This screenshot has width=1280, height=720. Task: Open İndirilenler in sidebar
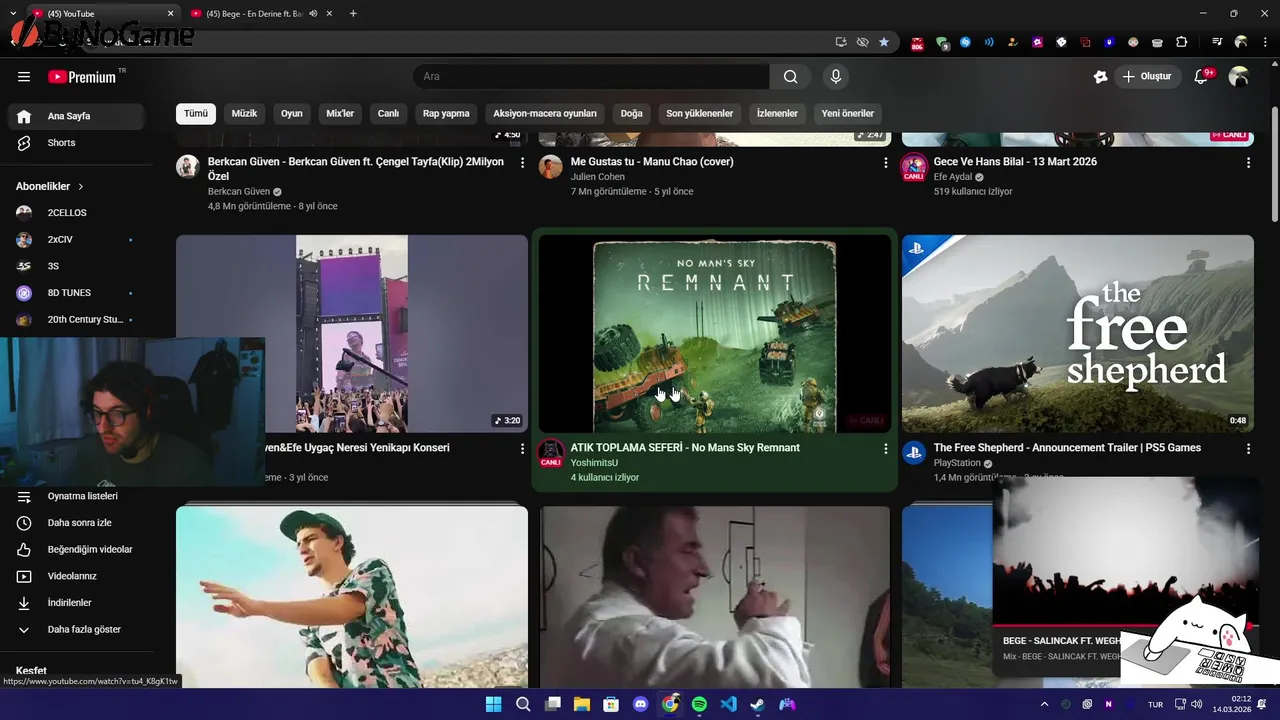76,603
